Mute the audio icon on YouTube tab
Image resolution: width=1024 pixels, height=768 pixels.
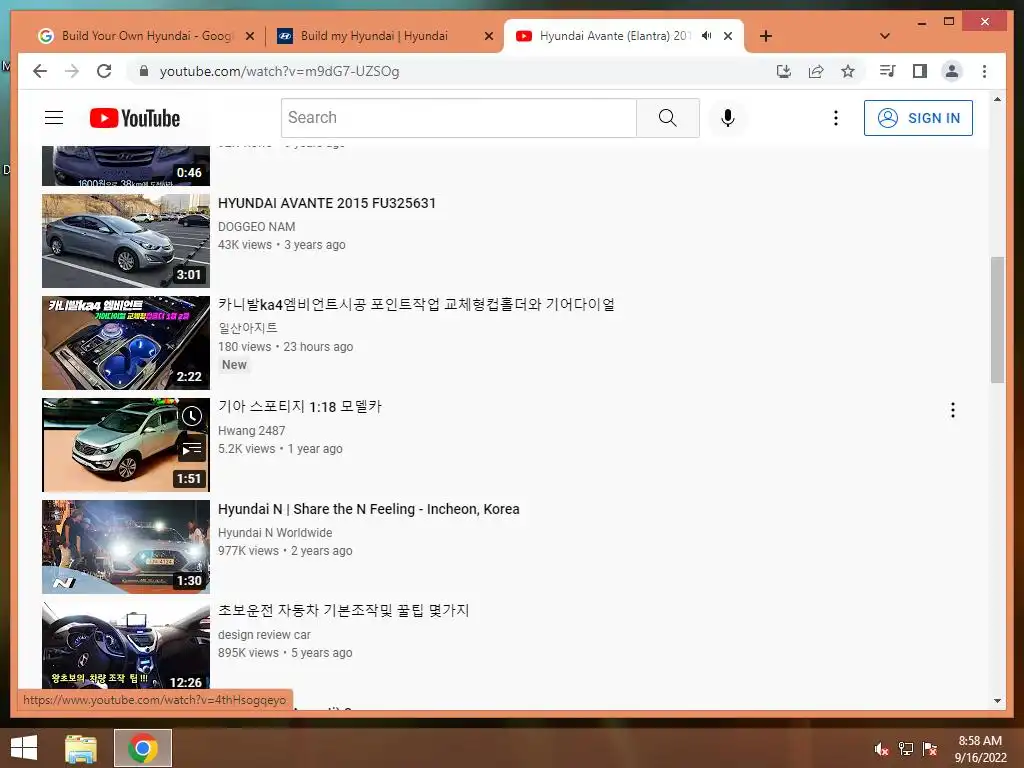[707, 36]
